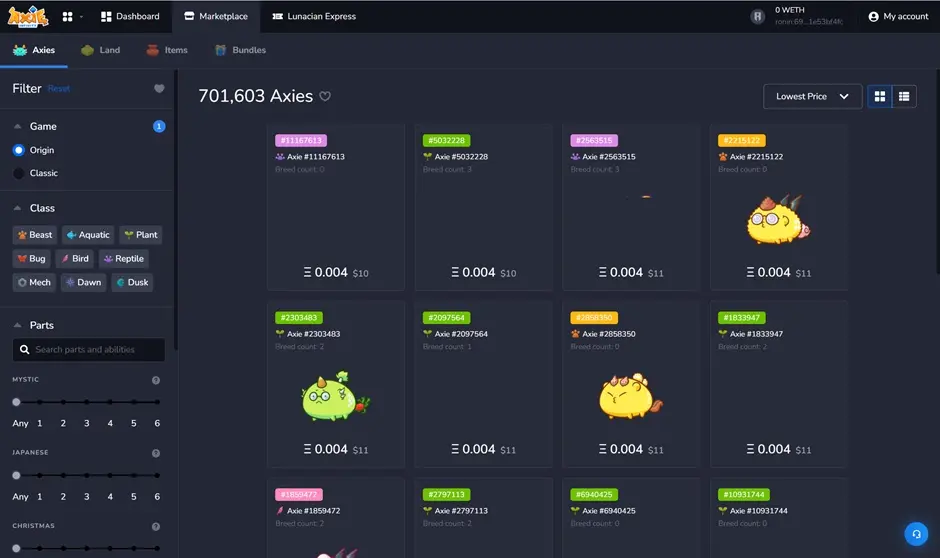The height and width of the screenshot is (558, 940).
Task: Toggle the Dusk class filter
Action: click(132, 282)
